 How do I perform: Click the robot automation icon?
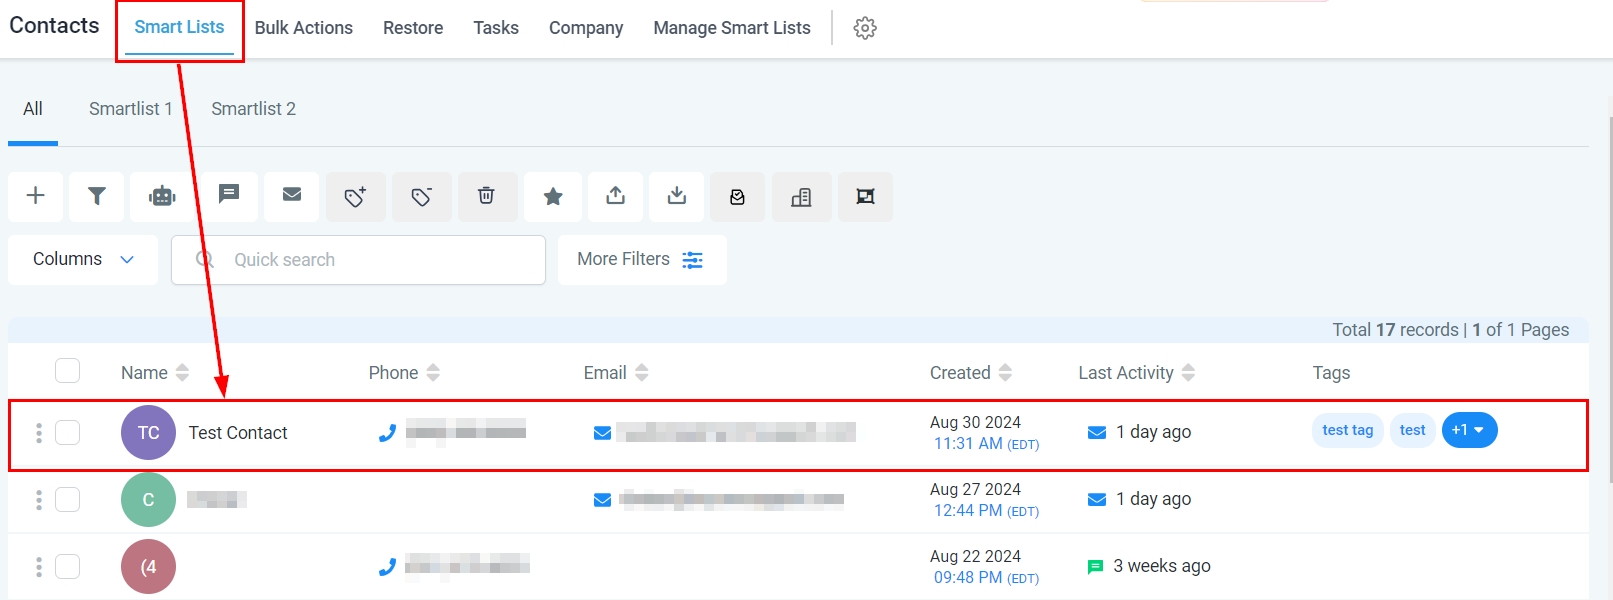162,196
